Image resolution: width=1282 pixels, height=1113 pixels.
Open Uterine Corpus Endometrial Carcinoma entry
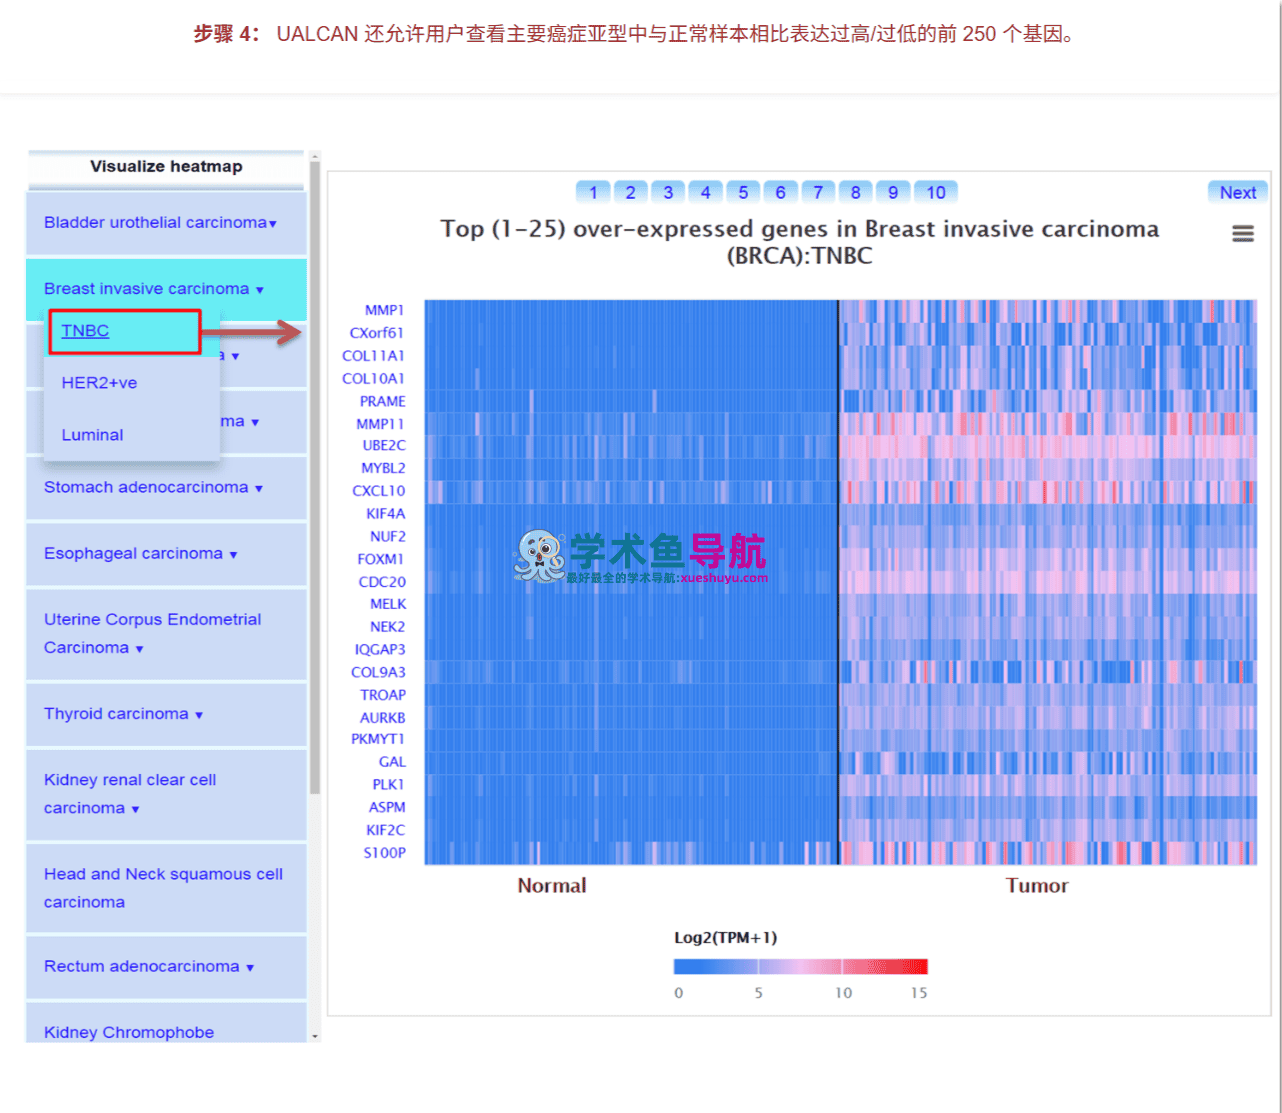click(152, 634)
